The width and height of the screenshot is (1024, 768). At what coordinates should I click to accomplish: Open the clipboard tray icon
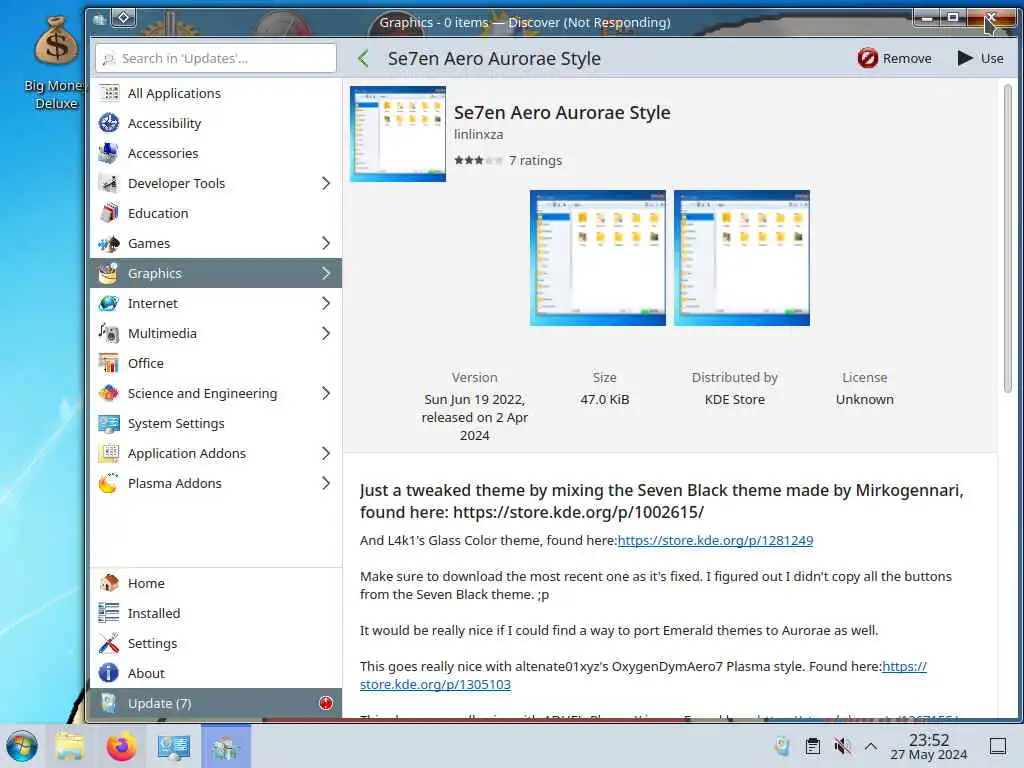click(x=812, y=746)
